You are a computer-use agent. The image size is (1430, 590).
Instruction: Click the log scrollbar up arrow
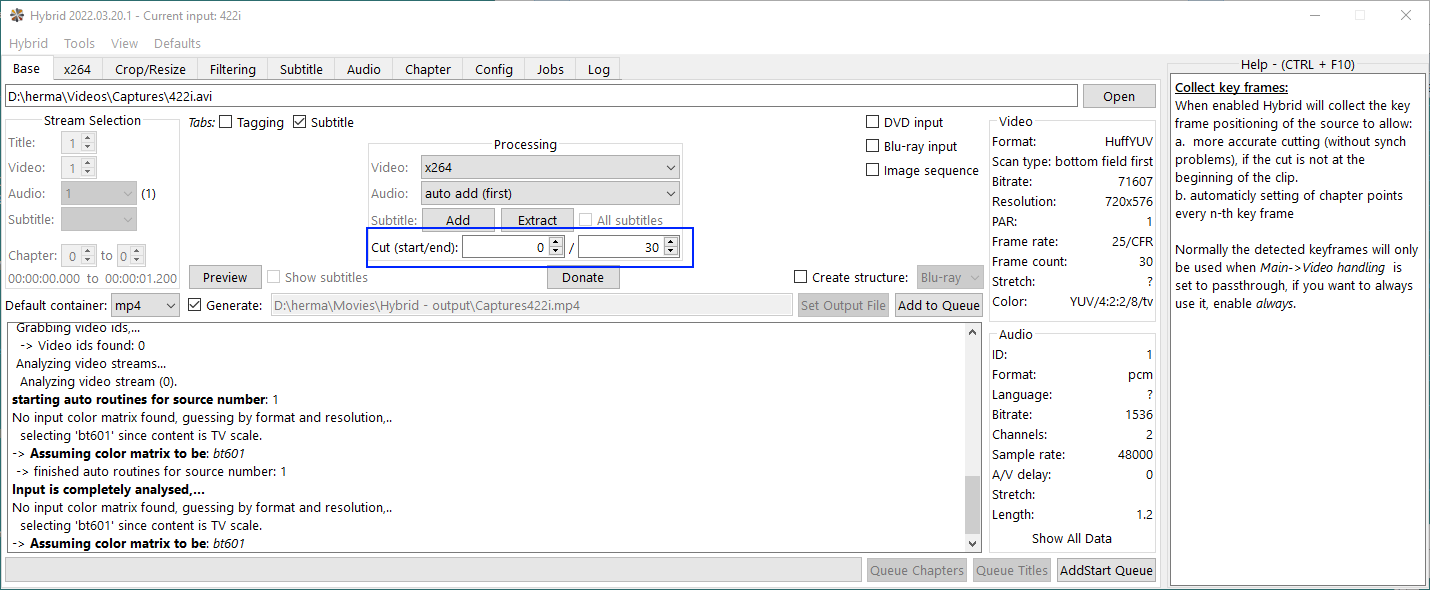pos(973,331)
